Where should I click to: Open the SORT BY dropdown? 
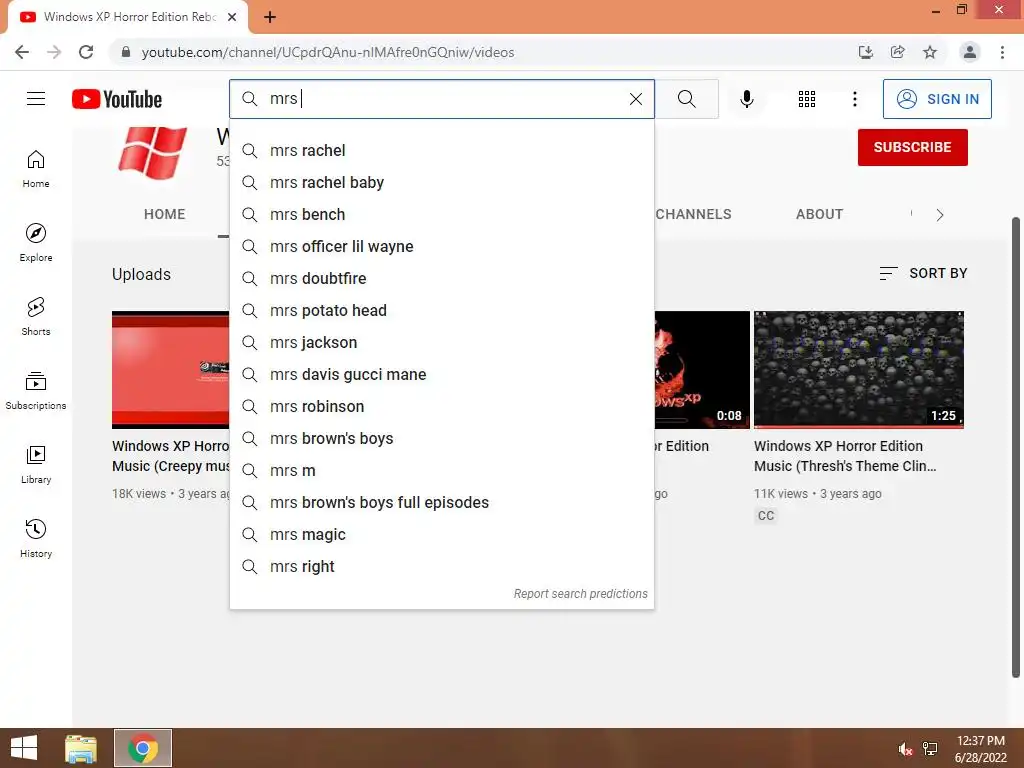click(x=923, y=273)
